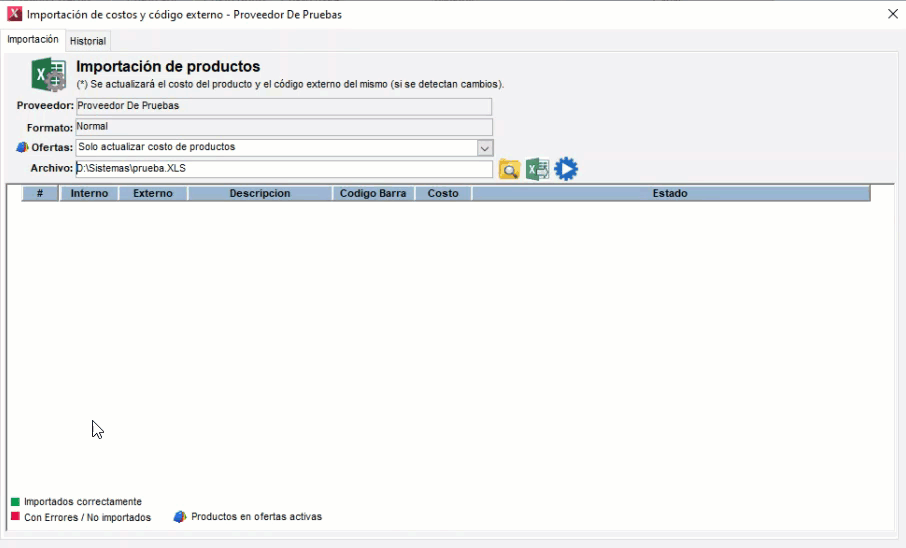Run import with the blue gear play icon
Screen dimensions: 906x548
[x=566, y=169]
